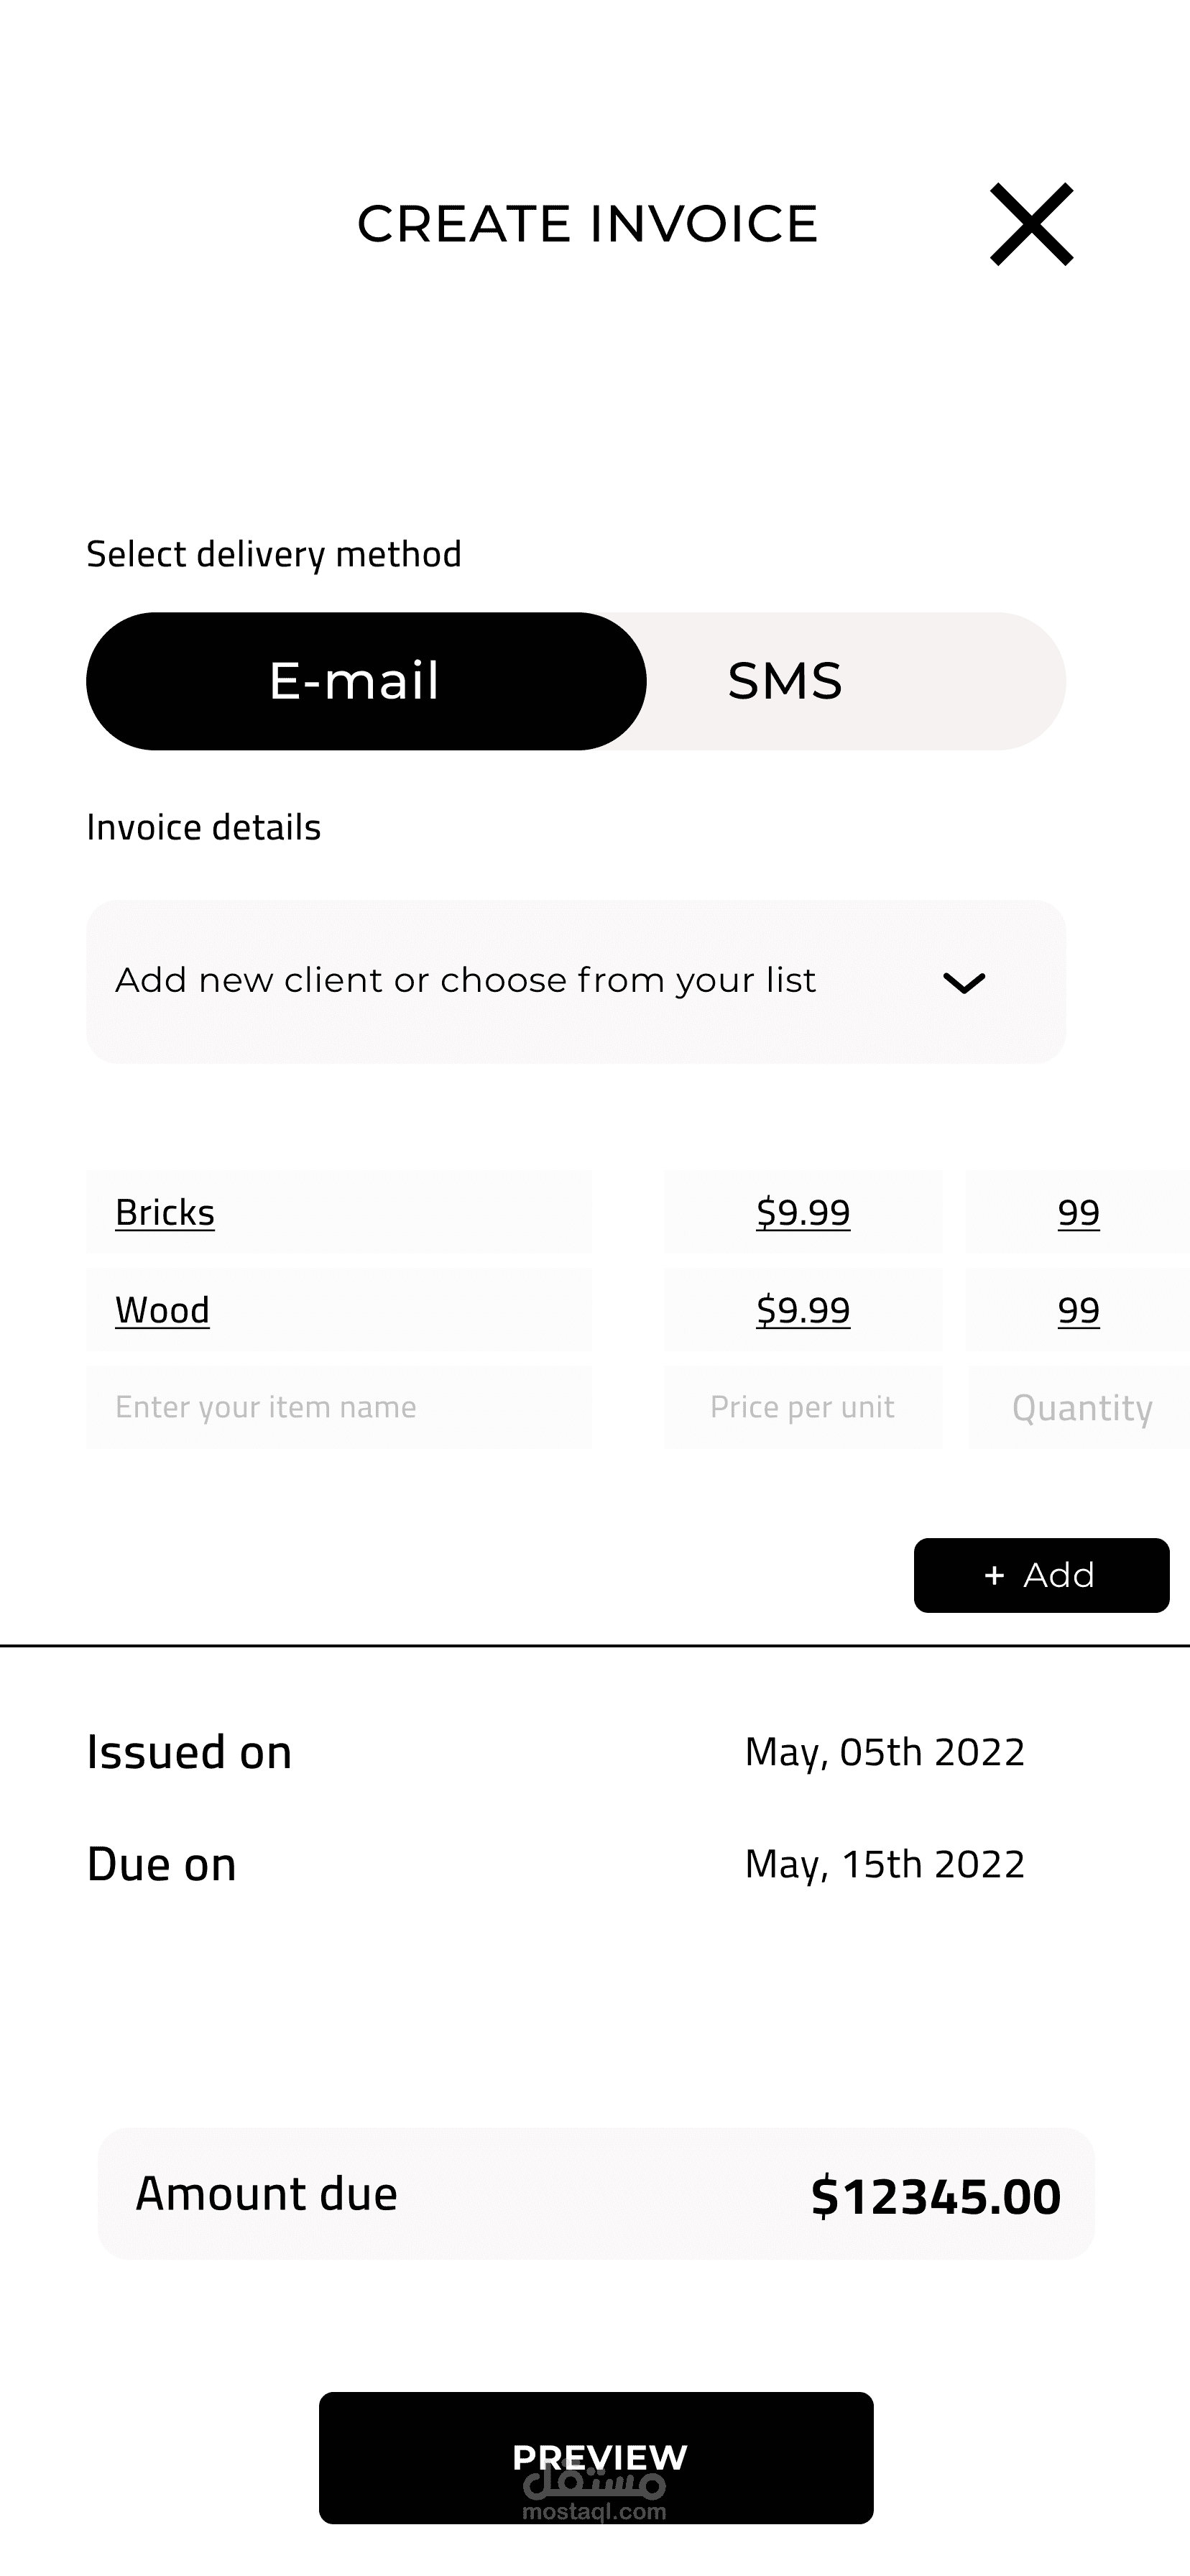Edit the Bricks item name
Viewport: 1190px width, 2576px height.
tap(339, 1212)
